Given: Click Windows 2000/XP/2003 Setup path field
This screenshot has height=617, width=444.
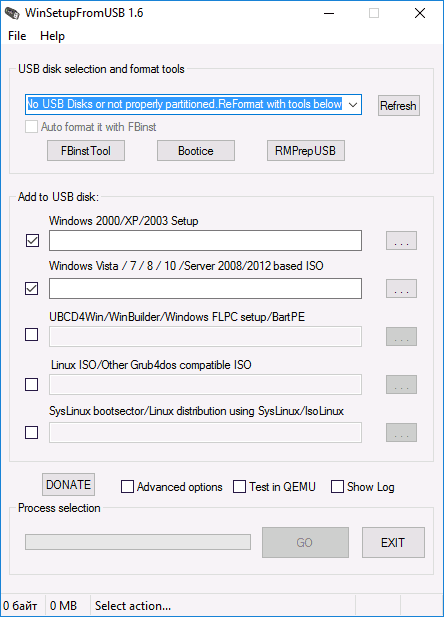Looking at the screenshot, I should click(x=205, y=240).
